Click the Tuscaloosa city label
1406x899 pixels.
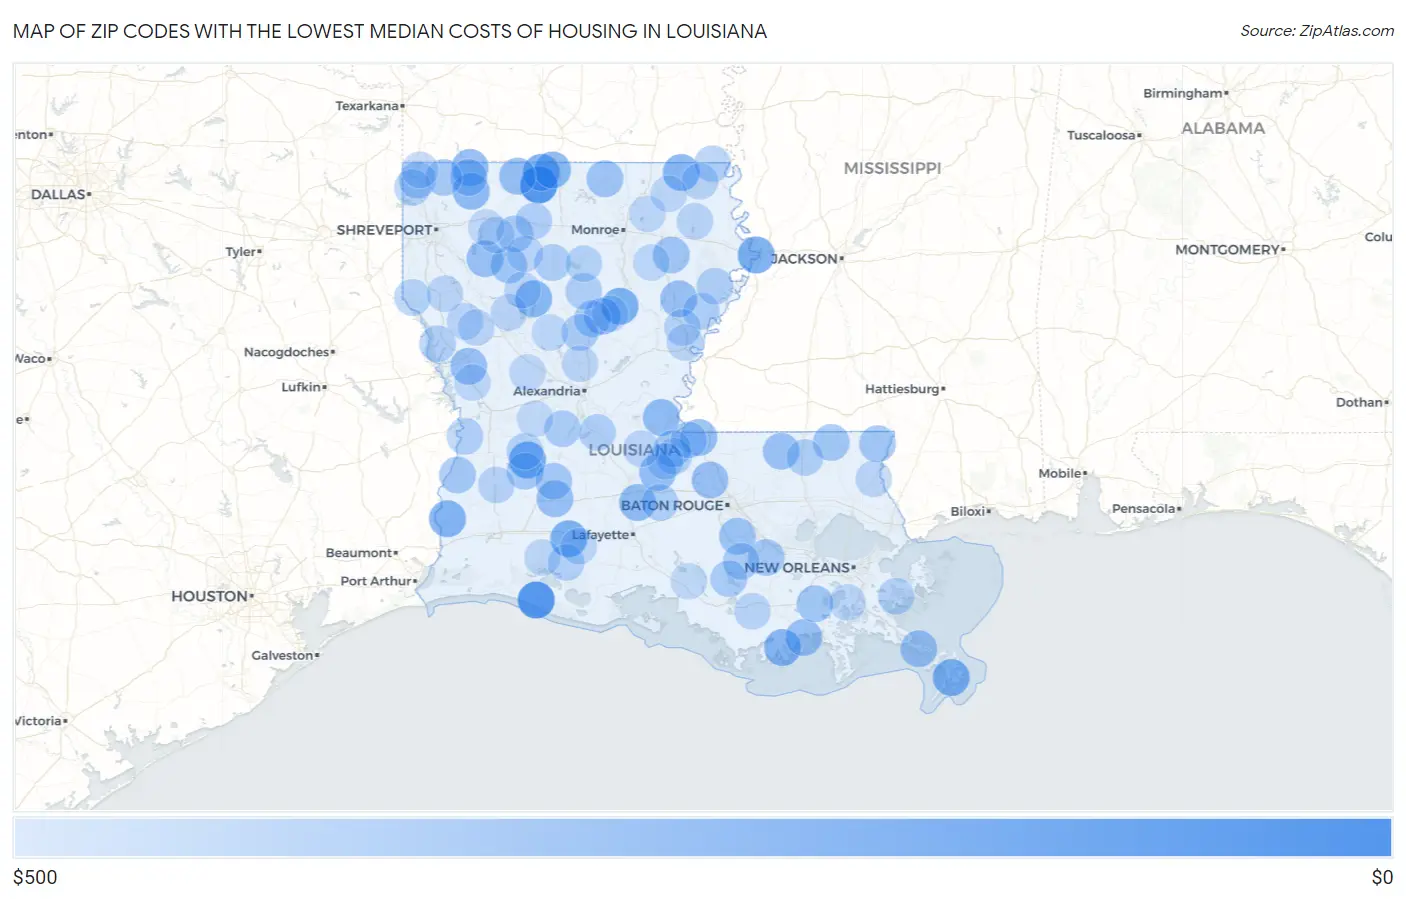[x=1102, y=135]
